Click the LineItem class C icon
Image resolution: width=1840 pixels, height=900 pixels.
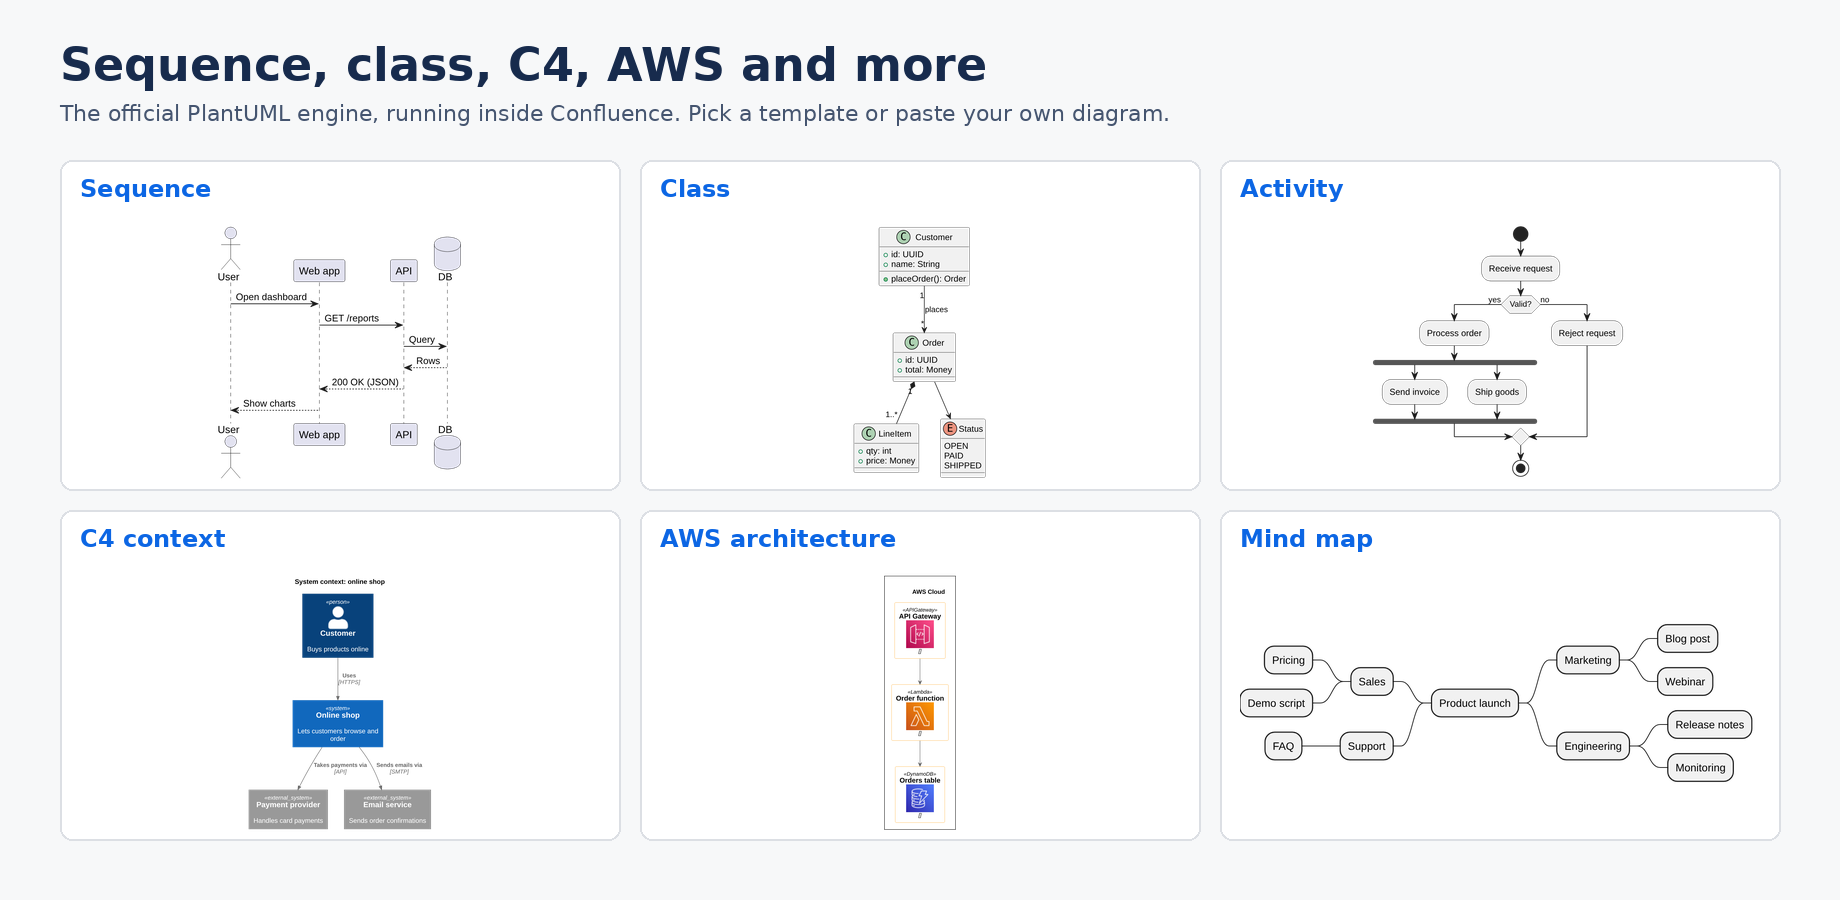click(x=868, y=433)
